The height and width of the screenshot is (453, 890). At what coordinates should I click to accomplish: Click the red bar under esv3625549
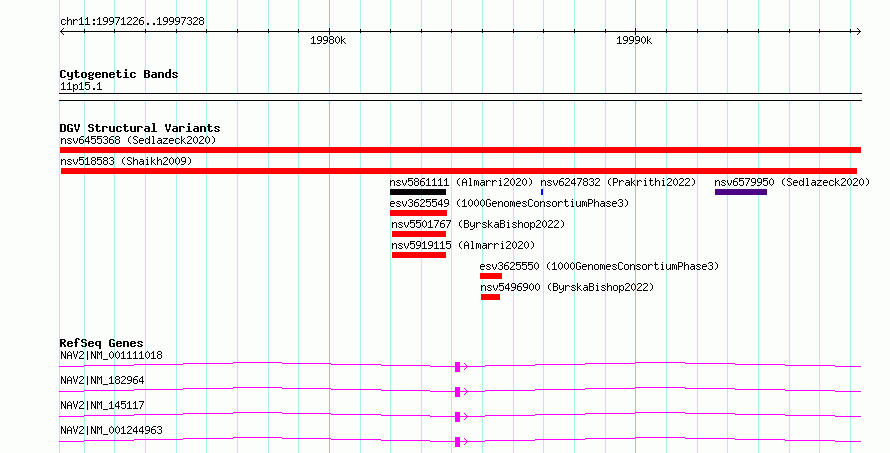418,213
